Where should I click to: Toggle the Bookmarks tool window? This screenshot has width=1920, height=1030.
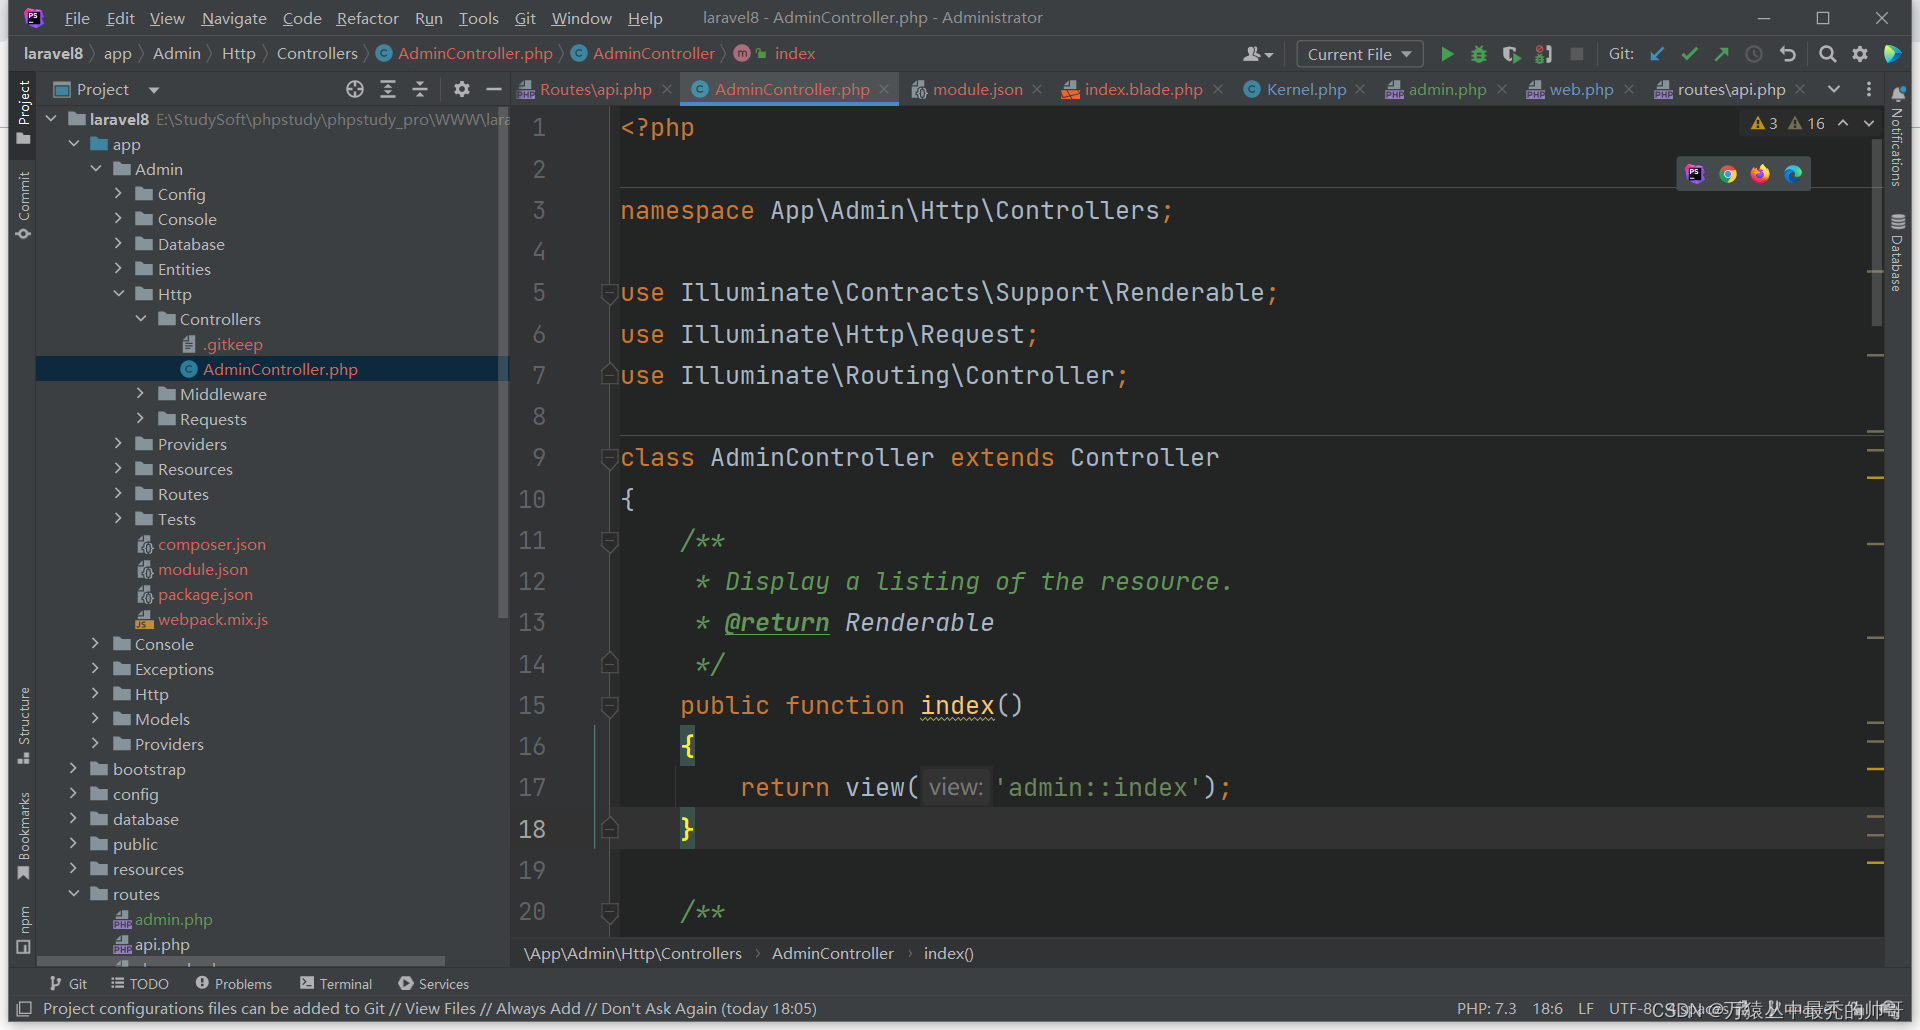tap(24, 836)
